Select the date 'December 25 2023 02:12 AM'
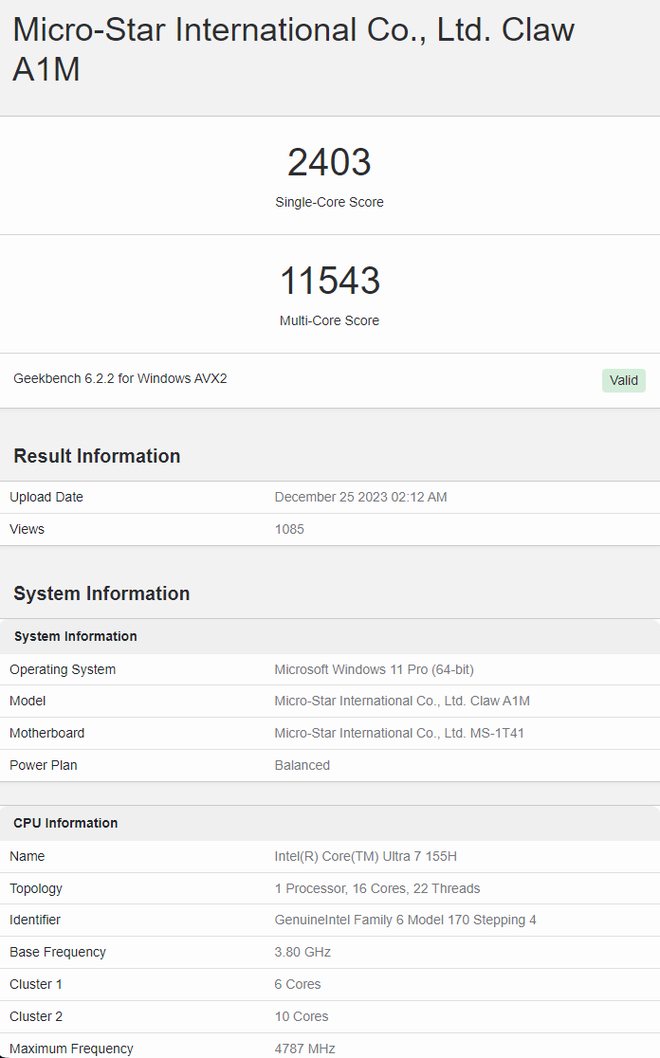The image size is (660, 1058). click(x=360, y=497)
